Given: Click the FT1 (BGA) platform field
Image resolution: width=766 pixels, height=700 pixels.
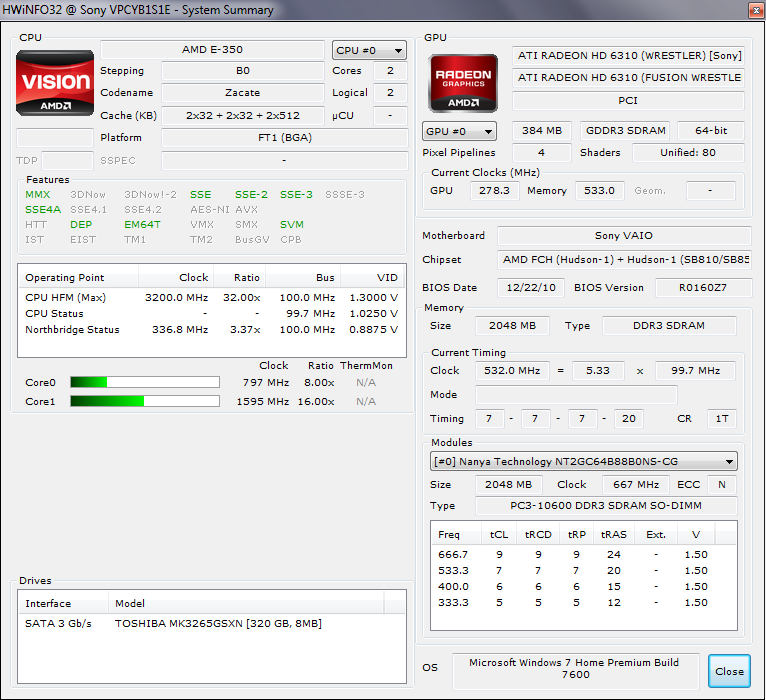Looking at the screenshot, I should 285,137.
